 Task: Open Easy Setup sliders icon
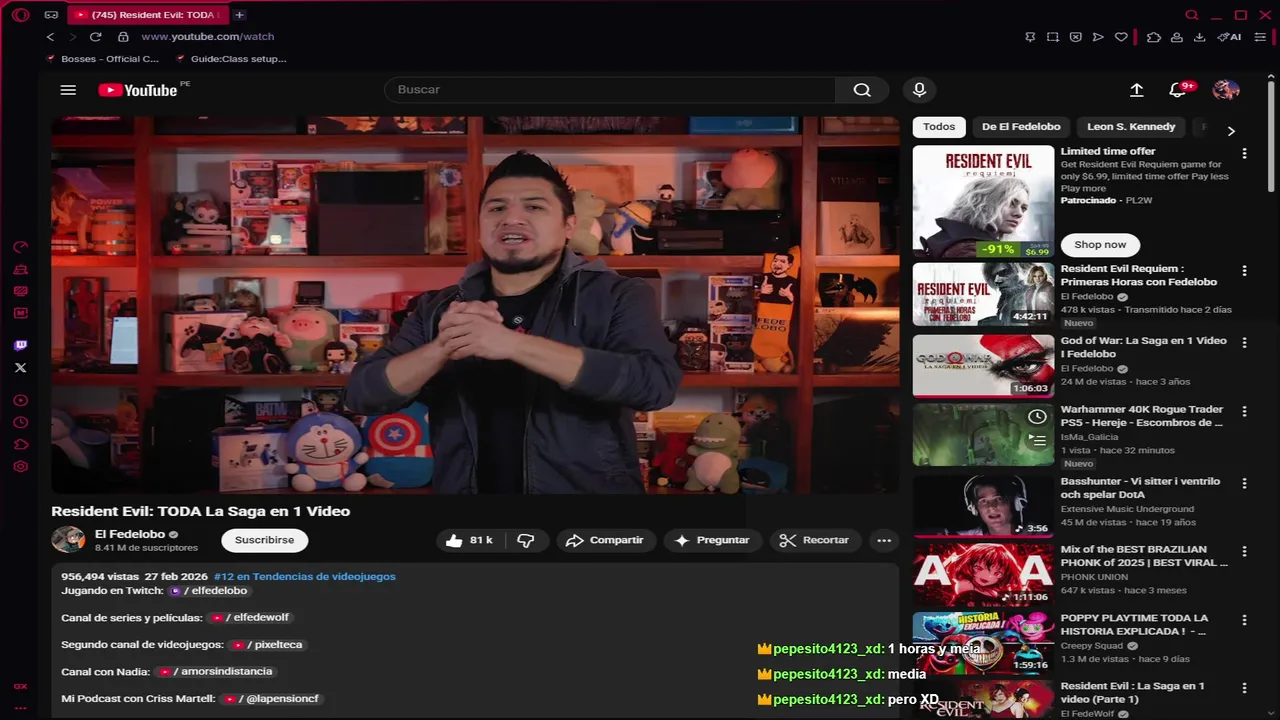[x=1260, y=37]
